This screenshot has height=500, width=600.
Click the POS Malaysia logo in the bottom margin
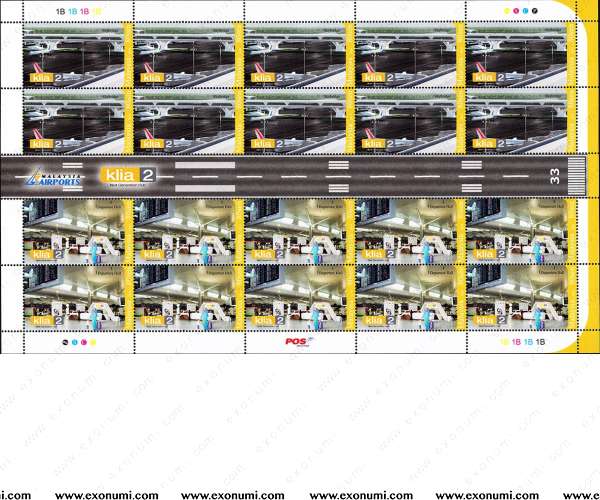(299, 340)
